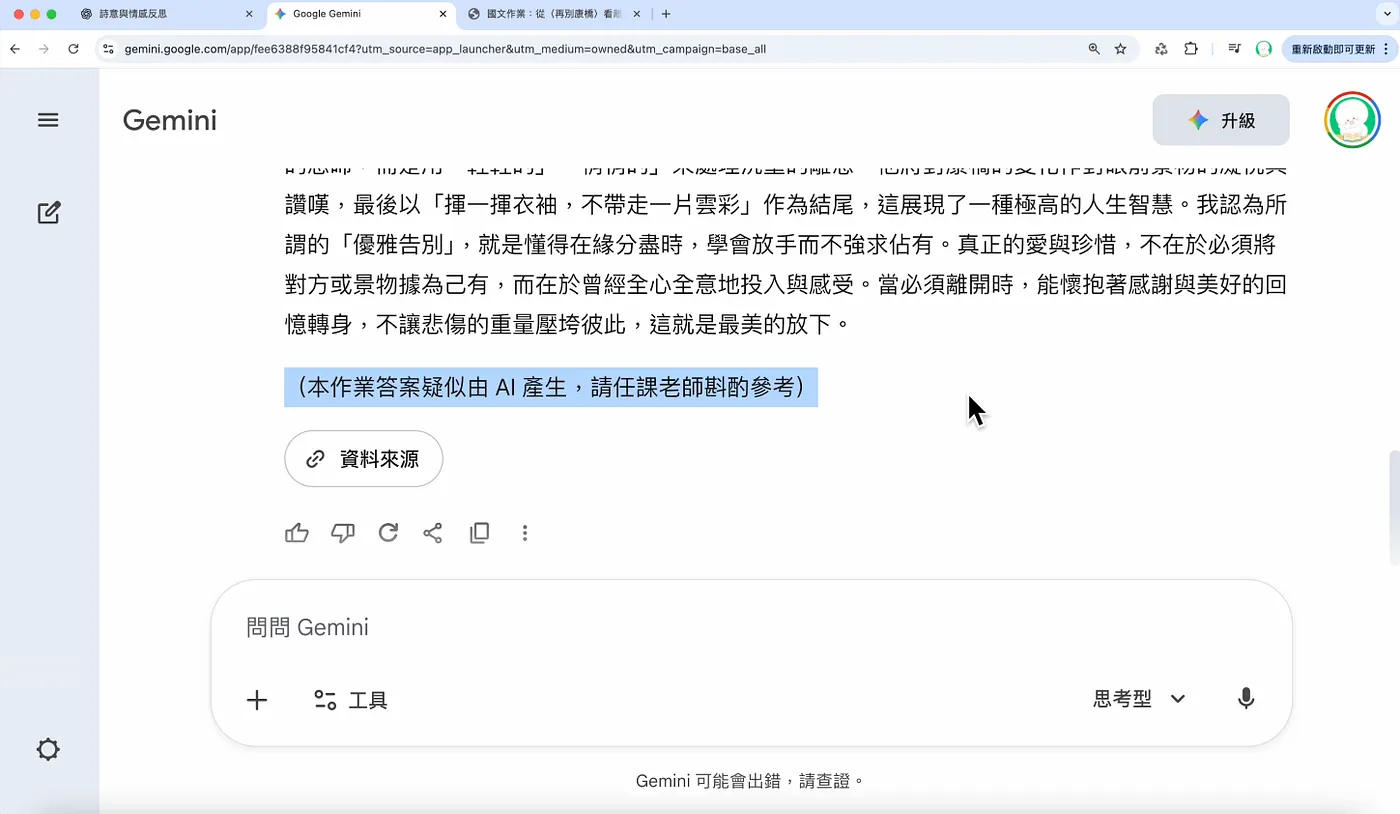
Task: Open the browser extensions puzzle icon
Action: [1191, 48]
